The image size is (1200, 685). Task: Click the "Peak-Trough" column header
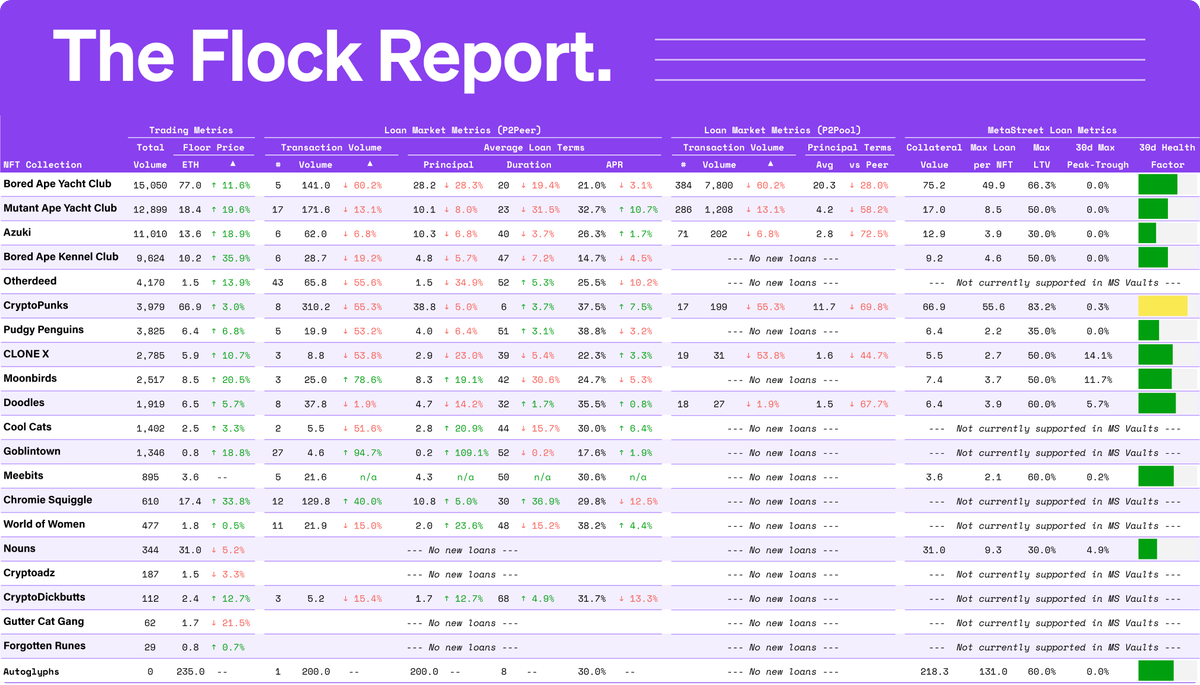coord(1097,165)
